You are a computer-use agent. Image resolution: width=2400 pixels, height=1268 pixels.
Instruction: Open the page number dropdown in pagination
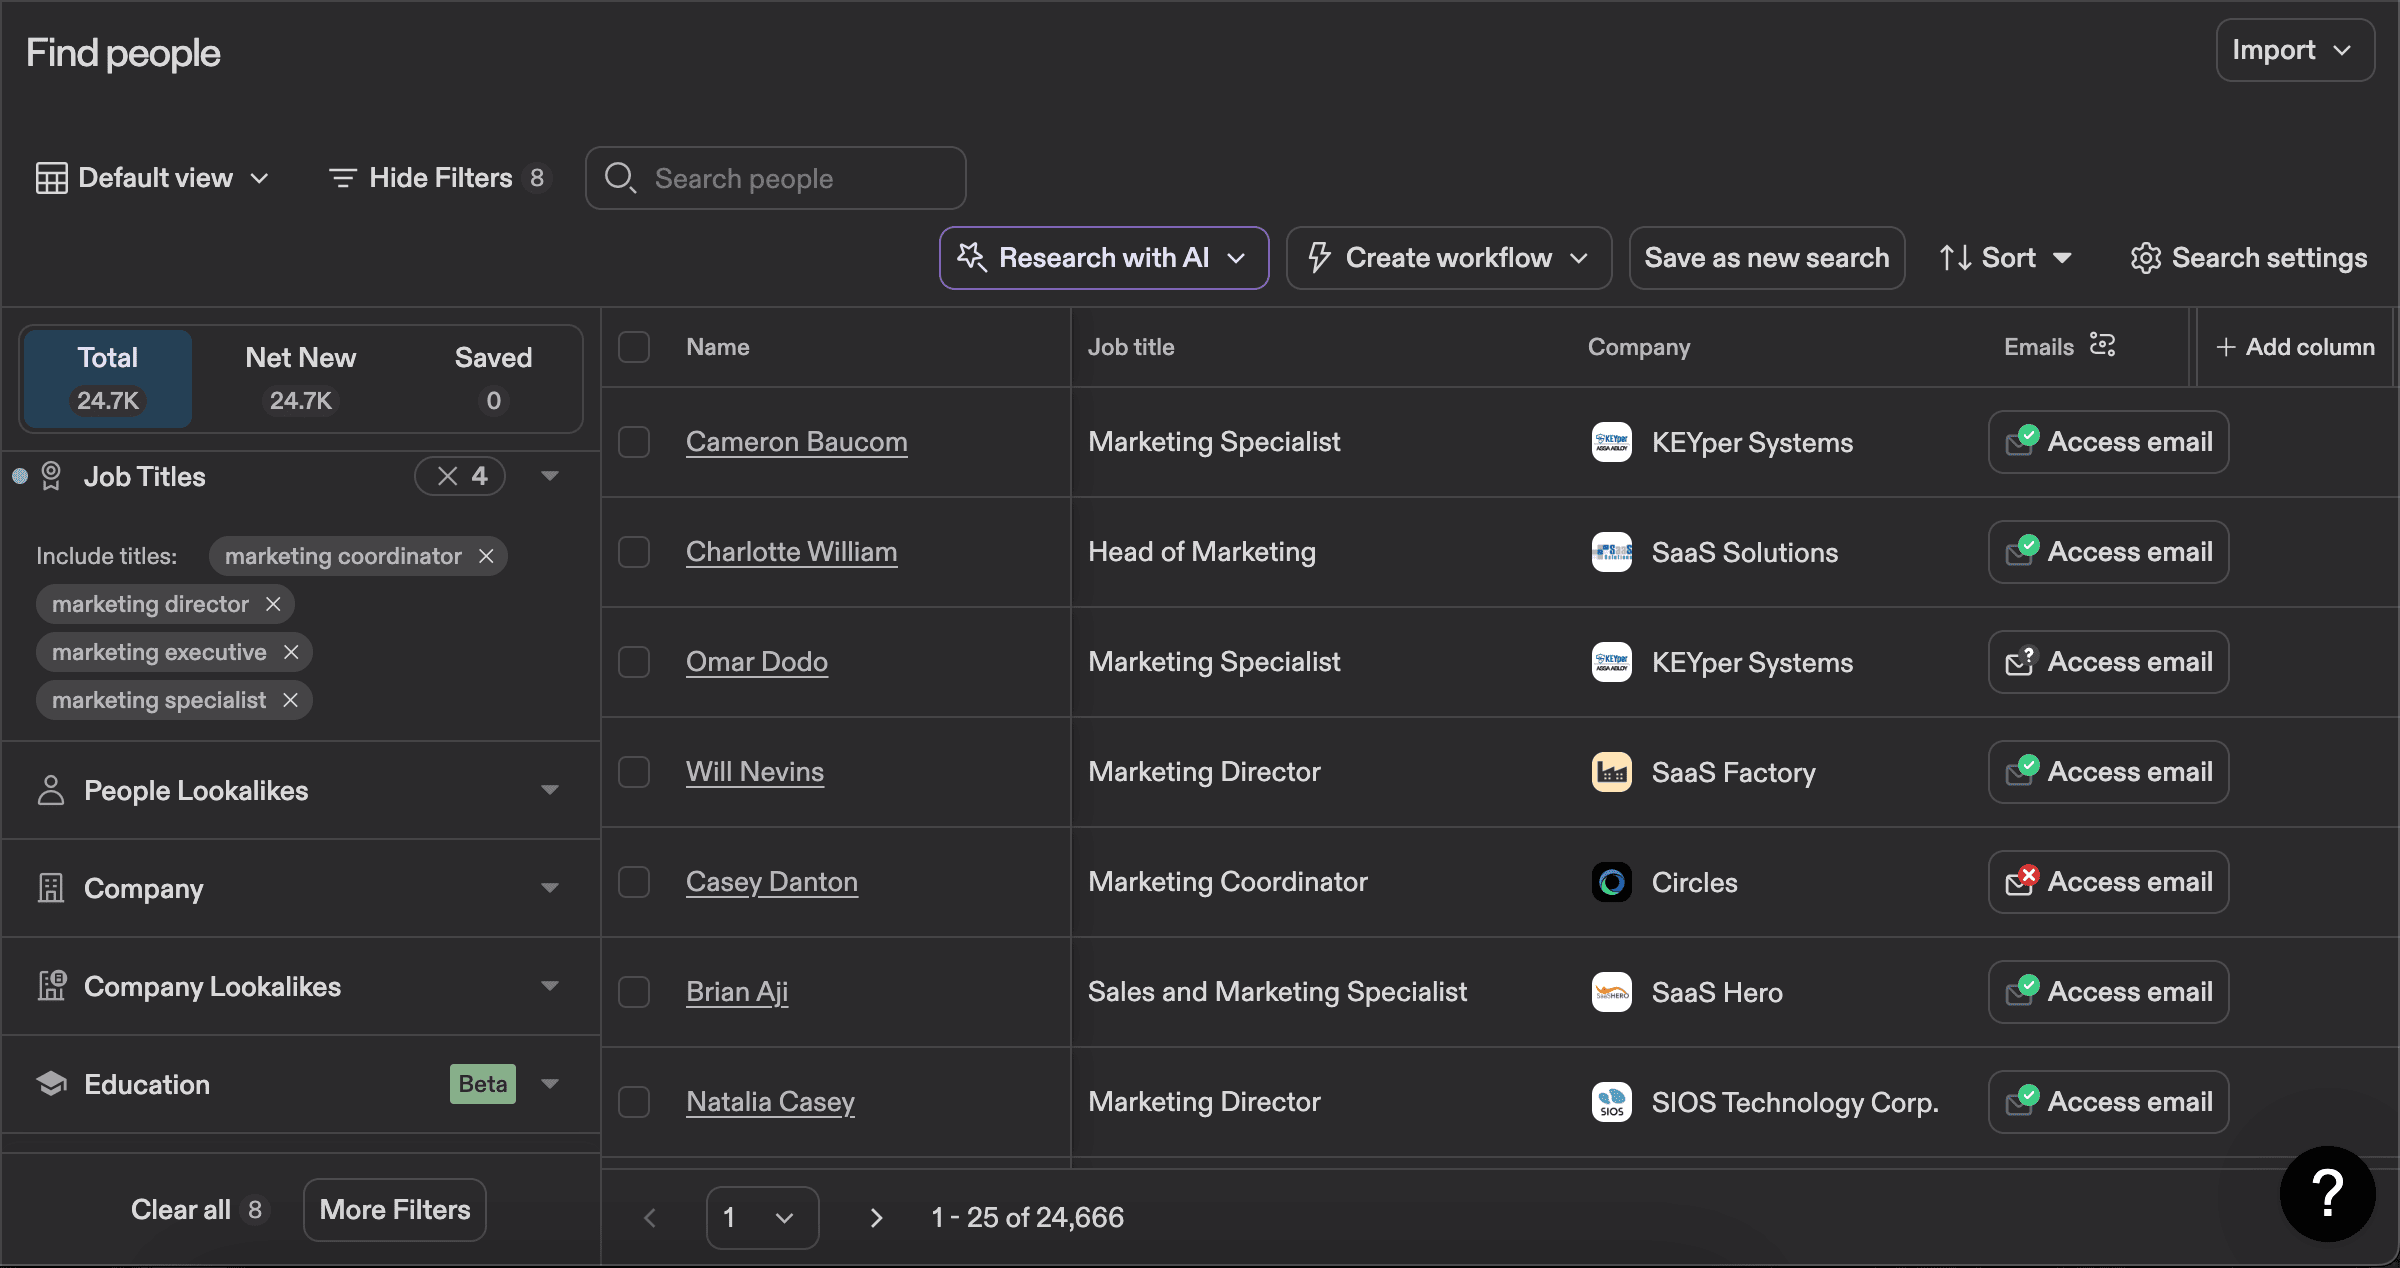(762, 1217)
